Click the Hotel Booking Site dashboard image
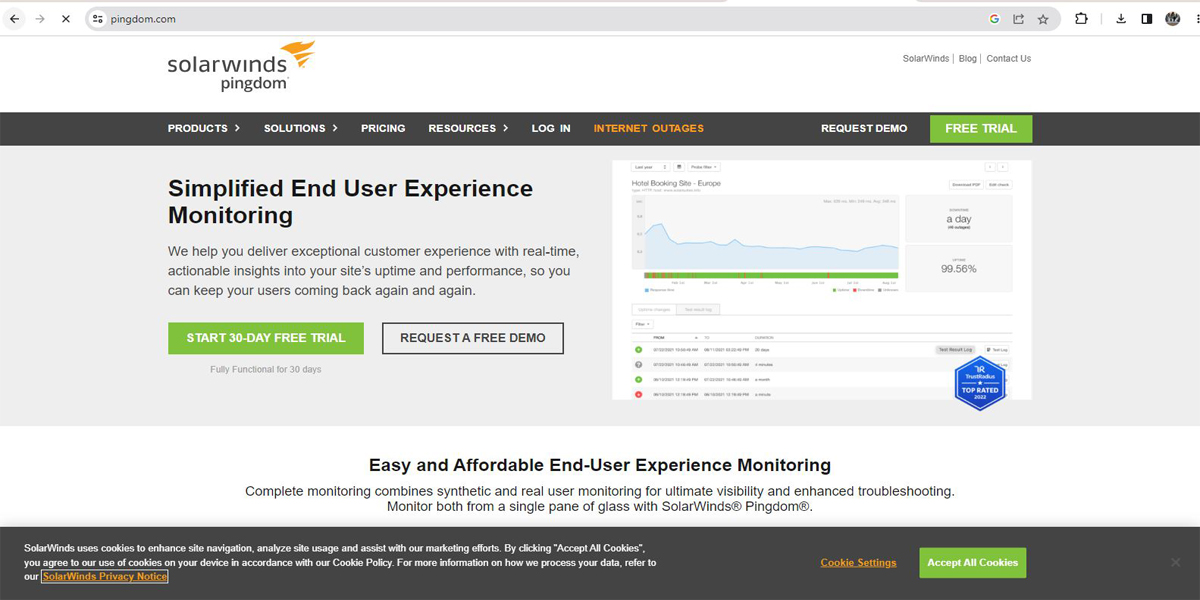1200x600 pixels. [x=822, y=280]
